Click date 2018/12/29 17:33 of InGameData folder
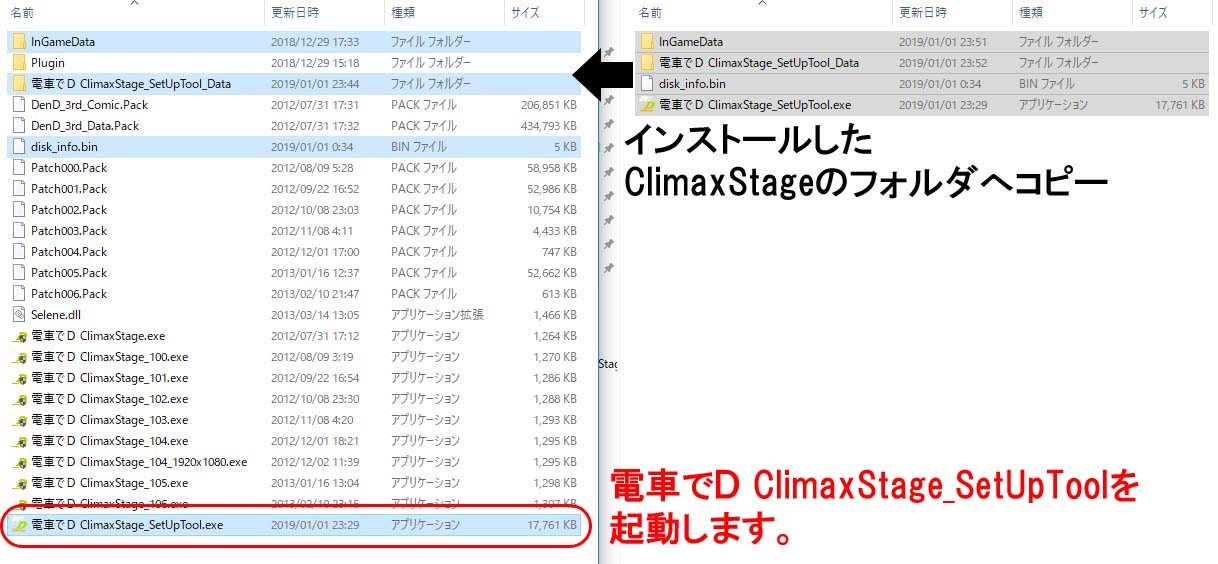 (314, 42)
